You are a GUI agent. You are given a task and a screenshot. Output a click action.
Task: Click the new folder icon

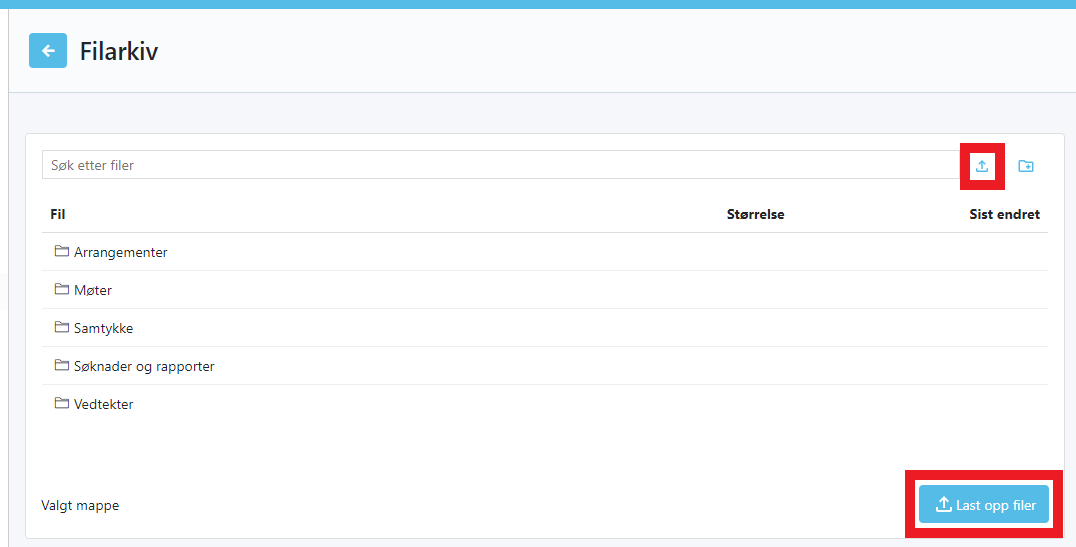point(1026,166)
